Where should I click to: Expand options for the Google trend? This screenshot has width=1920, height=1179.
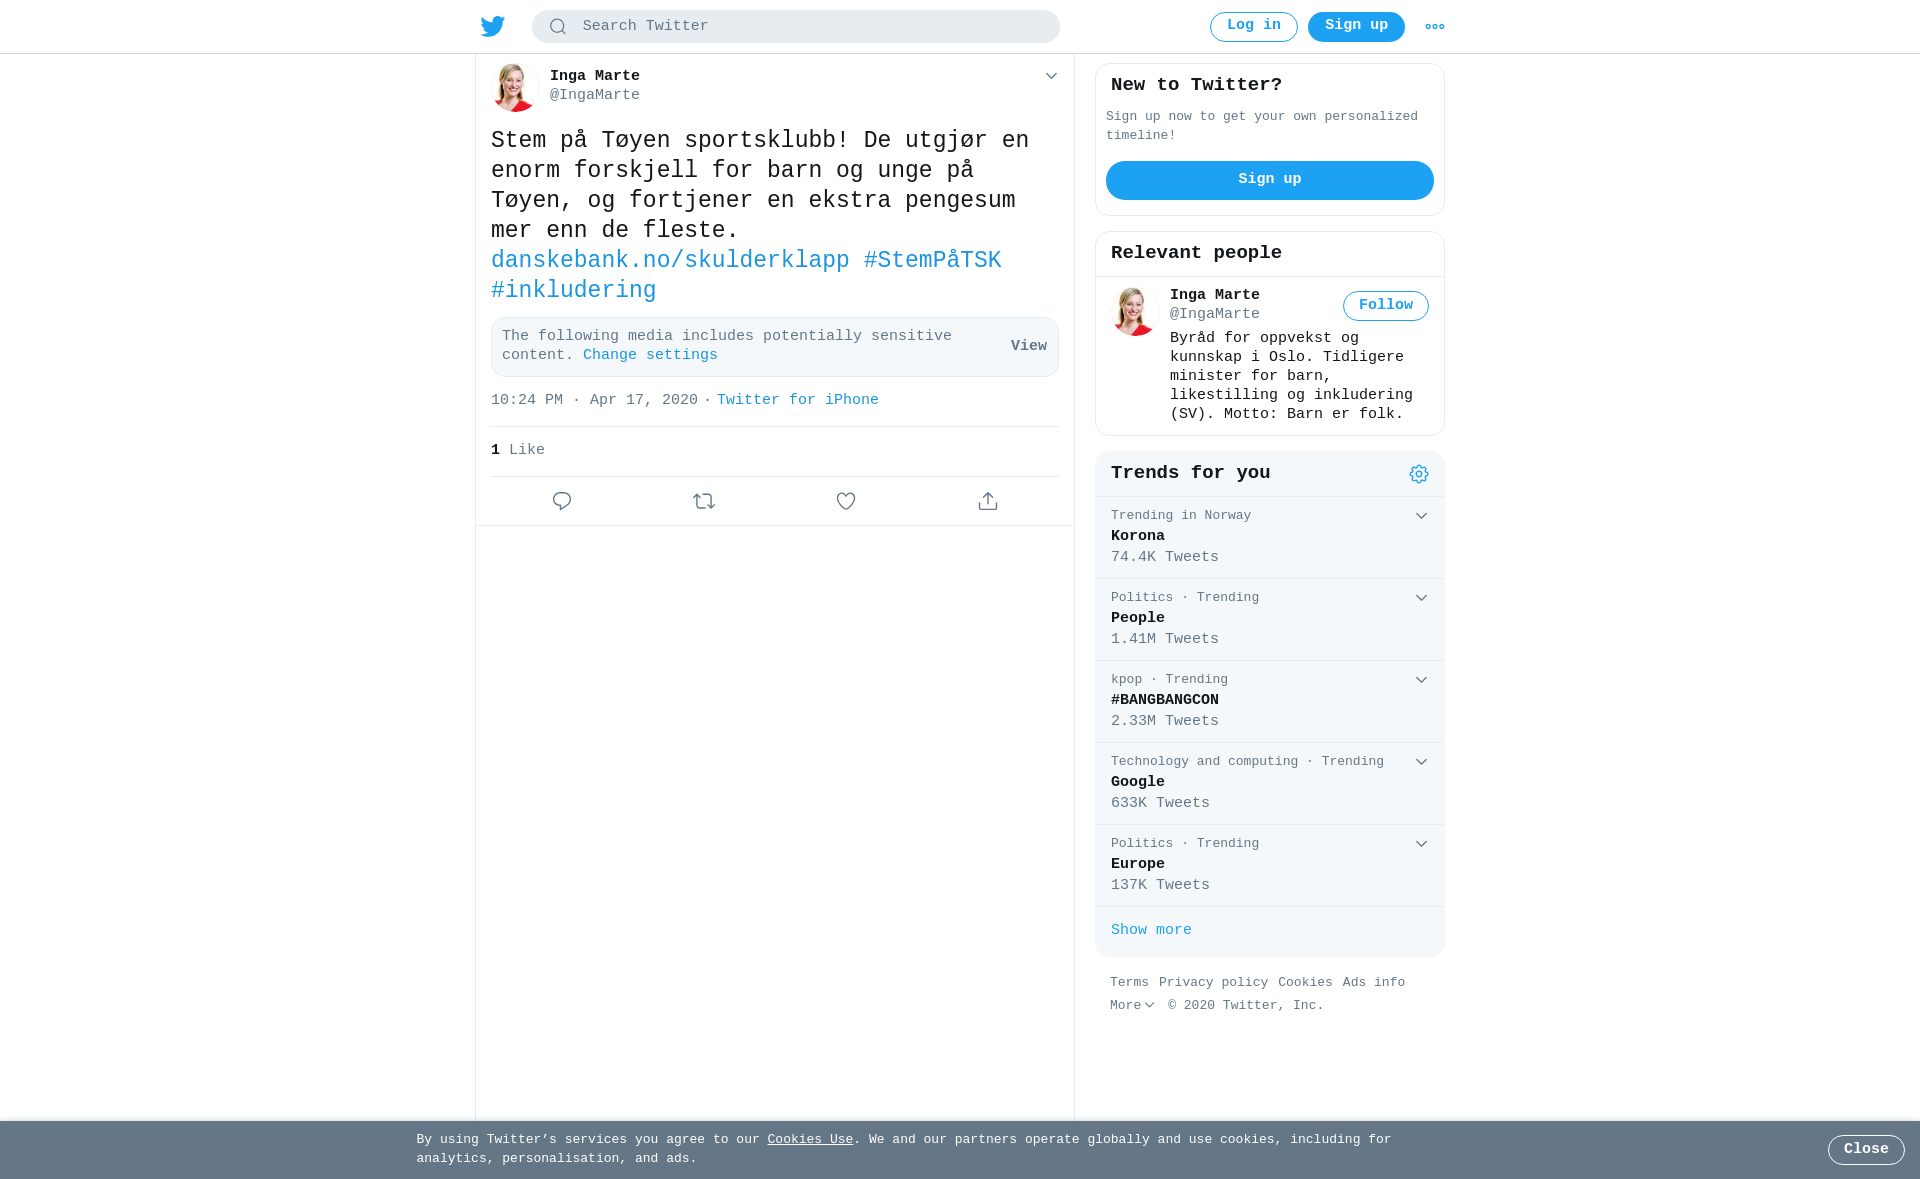point(1421,762)
